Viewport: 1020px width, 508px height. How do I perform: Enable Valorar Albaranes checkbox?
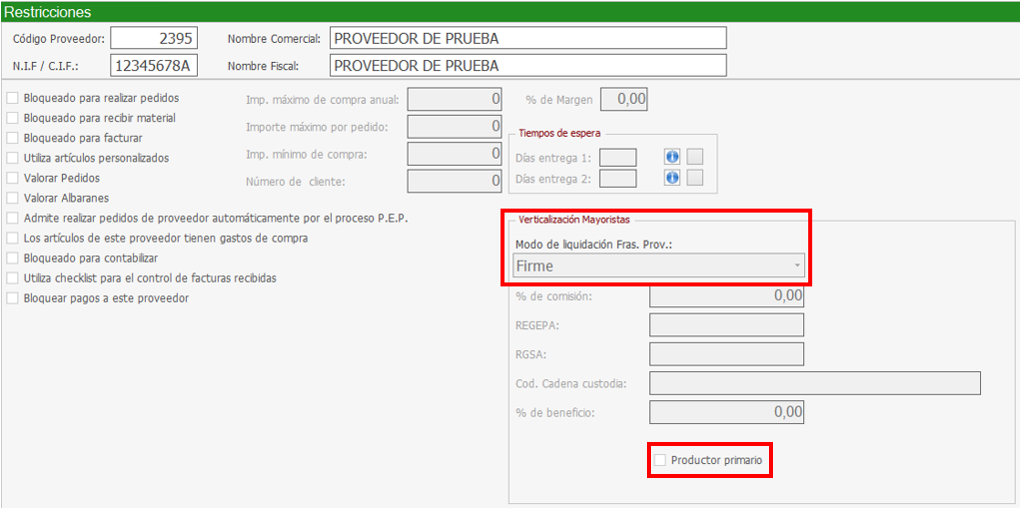[13, 198]
